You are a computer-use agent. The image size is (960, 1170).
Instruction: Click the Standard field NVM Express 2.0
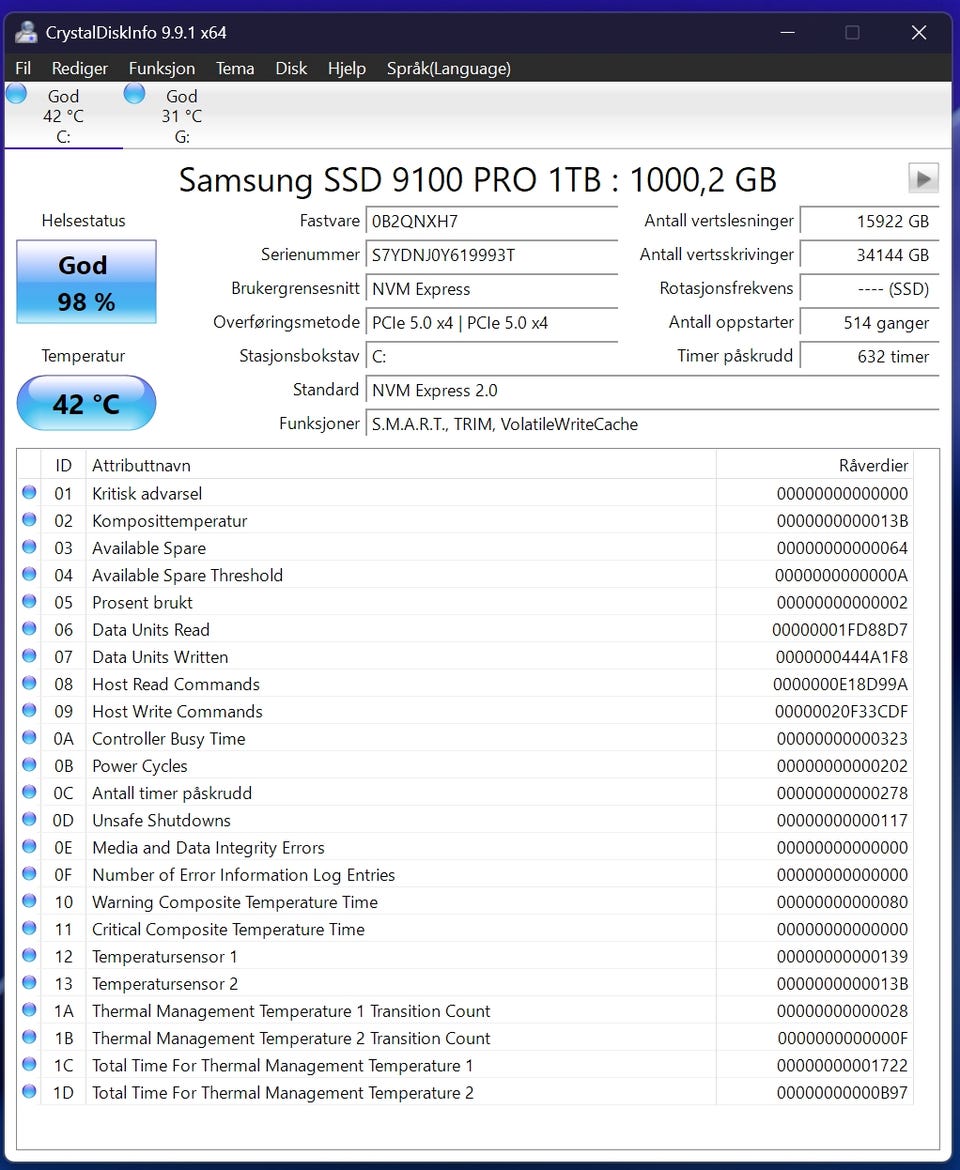(x=652, y=390)
